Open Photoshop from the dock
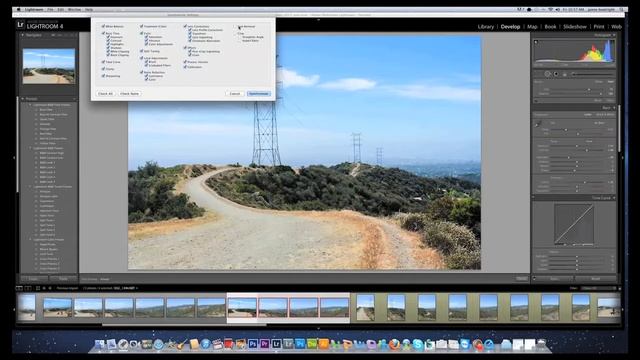The image size is (640, 360). click(253, 344)
